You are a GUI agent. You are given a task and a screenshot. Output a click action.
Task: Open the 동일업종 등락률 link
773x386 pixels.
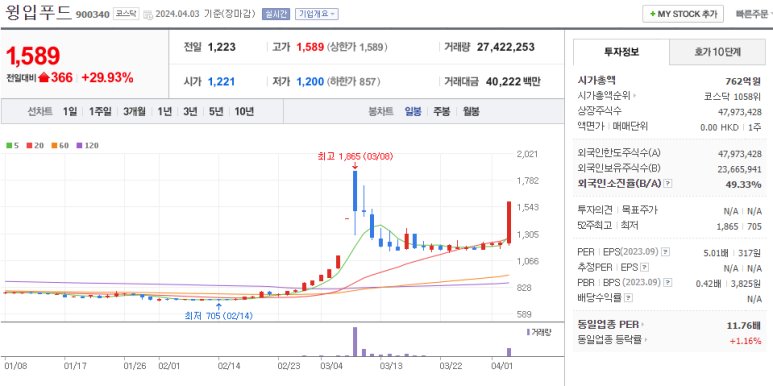[x=613, y=340]
